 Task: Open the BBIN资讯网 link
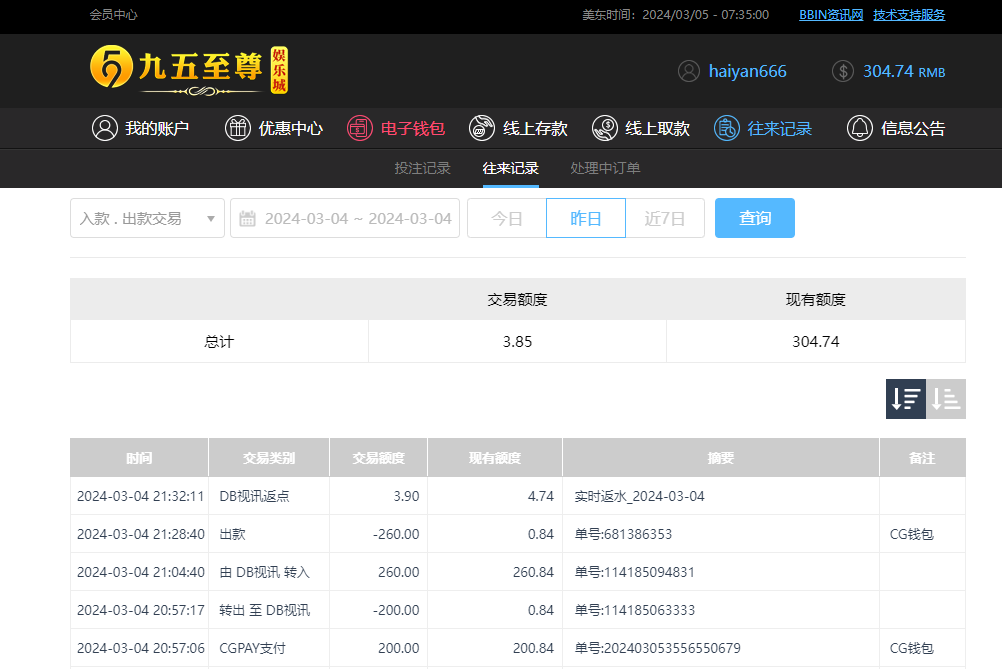(830, 15)
